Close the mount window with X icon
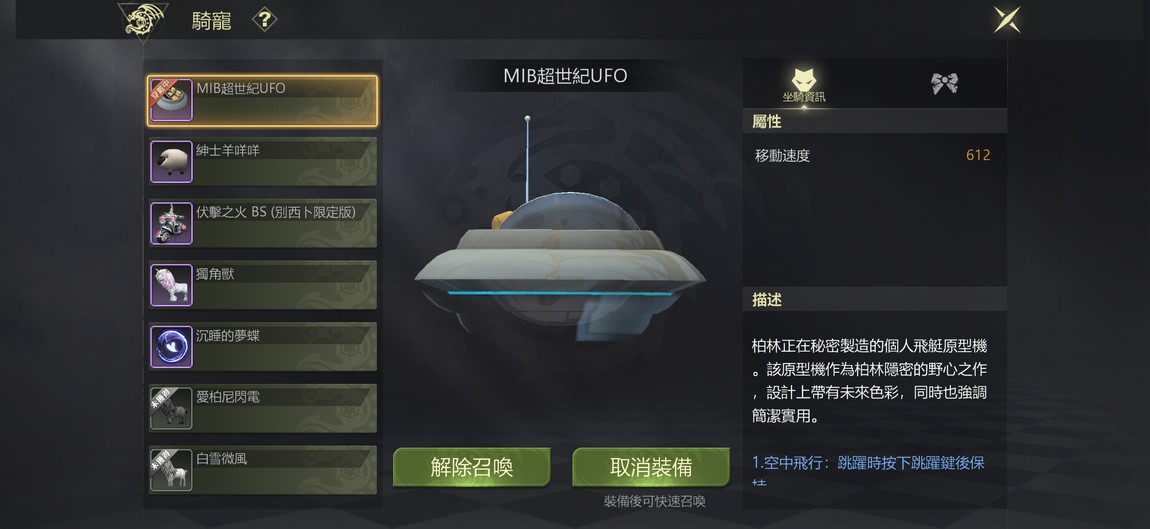The height and width of the screenshot is (529, 1150). click(x=1006, y=20)
